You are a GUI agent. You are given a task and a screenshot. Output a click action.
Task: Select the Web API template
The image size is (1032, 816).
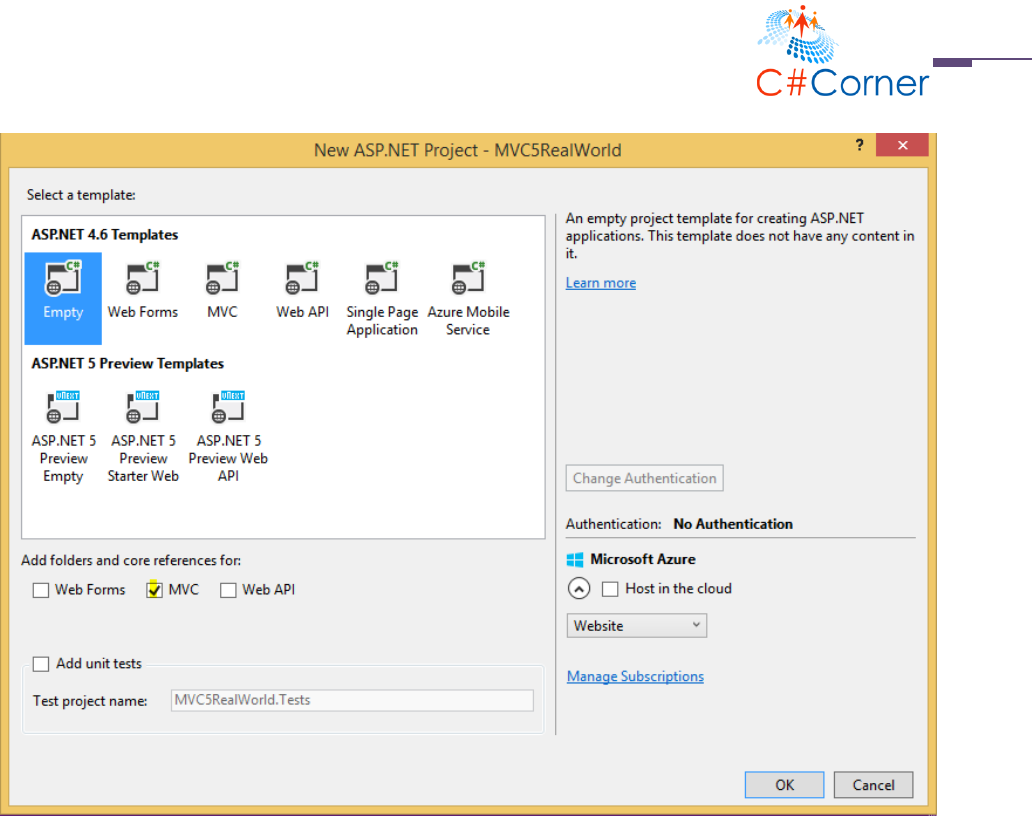pyautogui.click(x=302, y=290)
